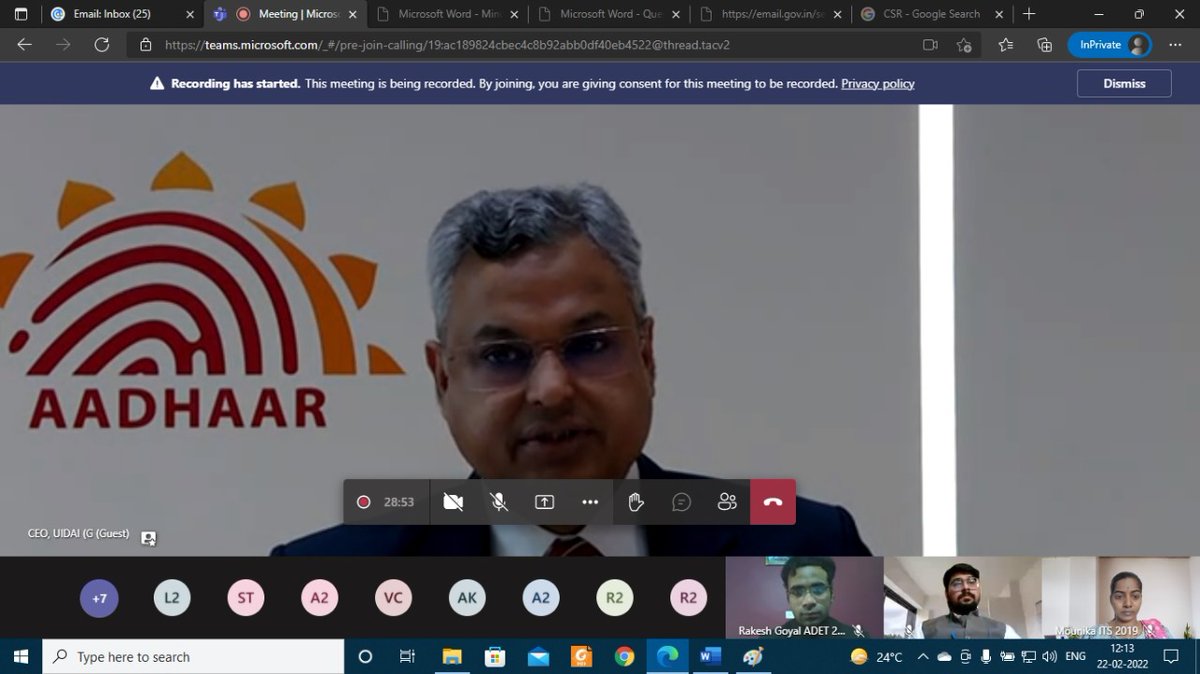
Task: Open File Explorer from taskbar
Action: tap(452, 657)
